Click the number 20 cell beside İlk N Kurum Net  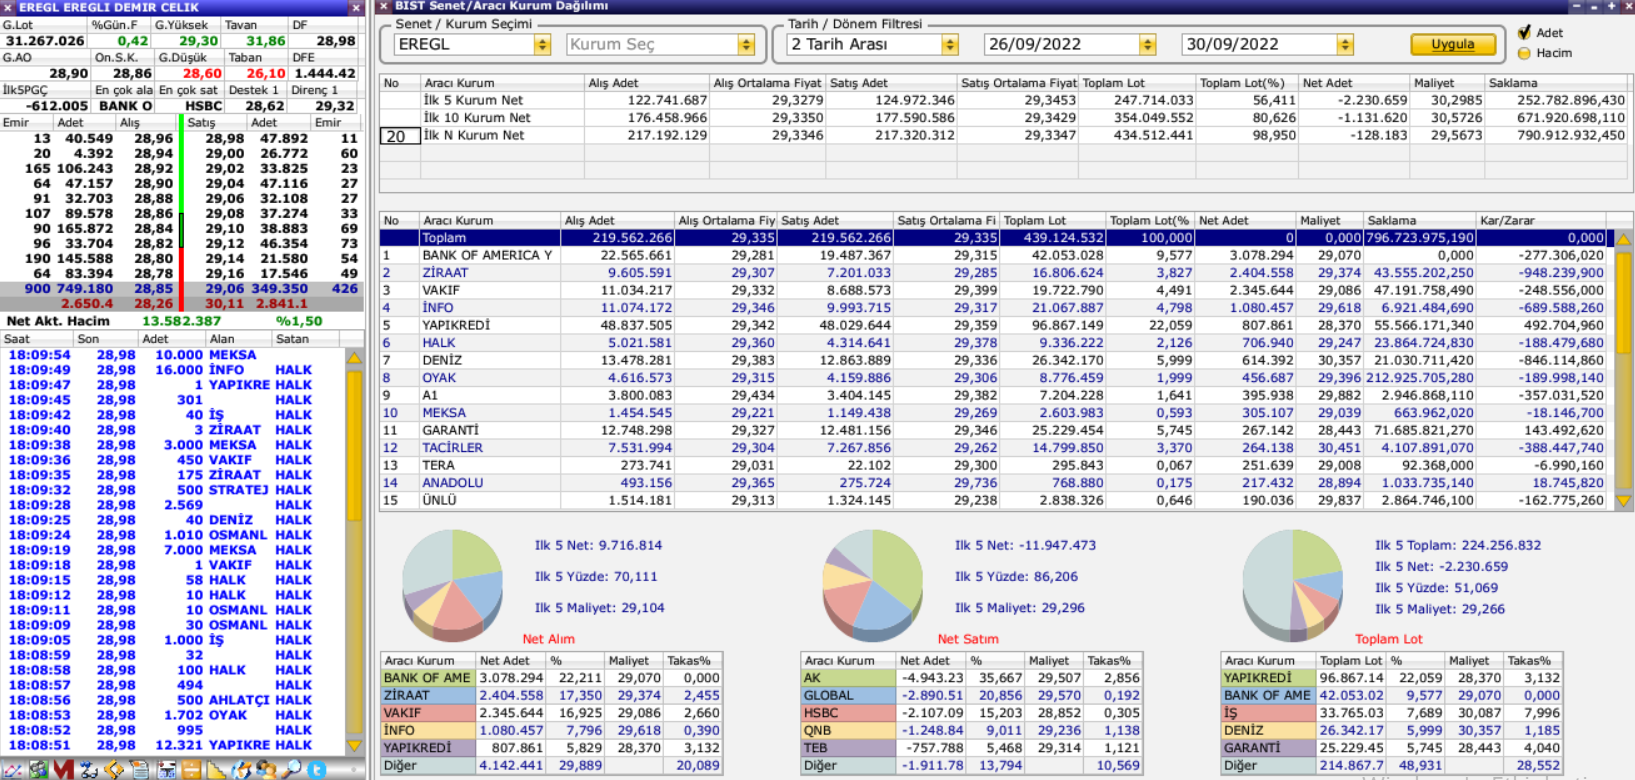click(399, 136)
